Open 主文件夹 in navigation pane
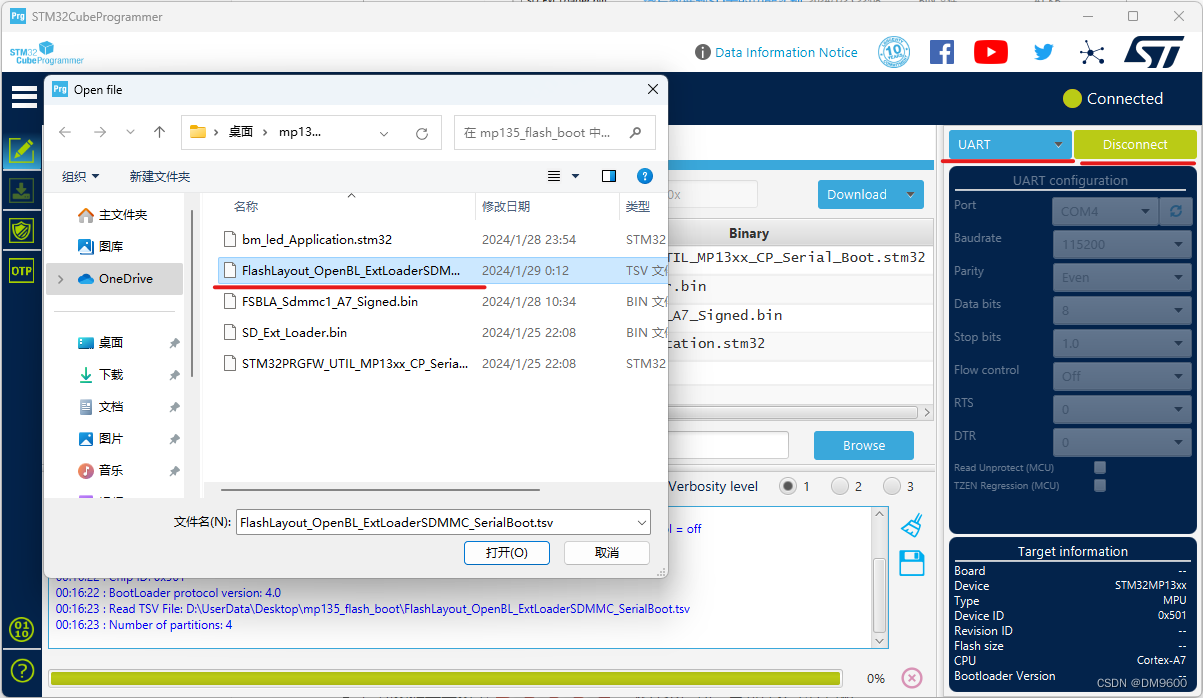 (x=112, y=215)
